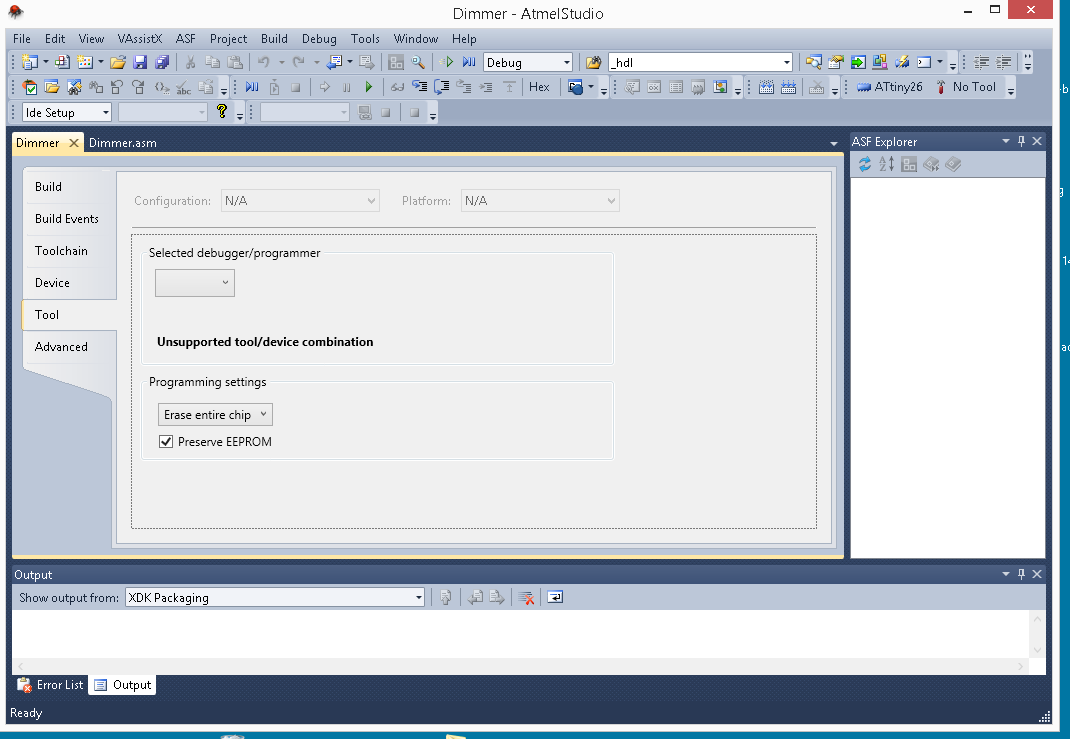The image size is (1070, 739).
Task: Toggle auto-hide pin on Output panel
Action: coord(1022,574)
